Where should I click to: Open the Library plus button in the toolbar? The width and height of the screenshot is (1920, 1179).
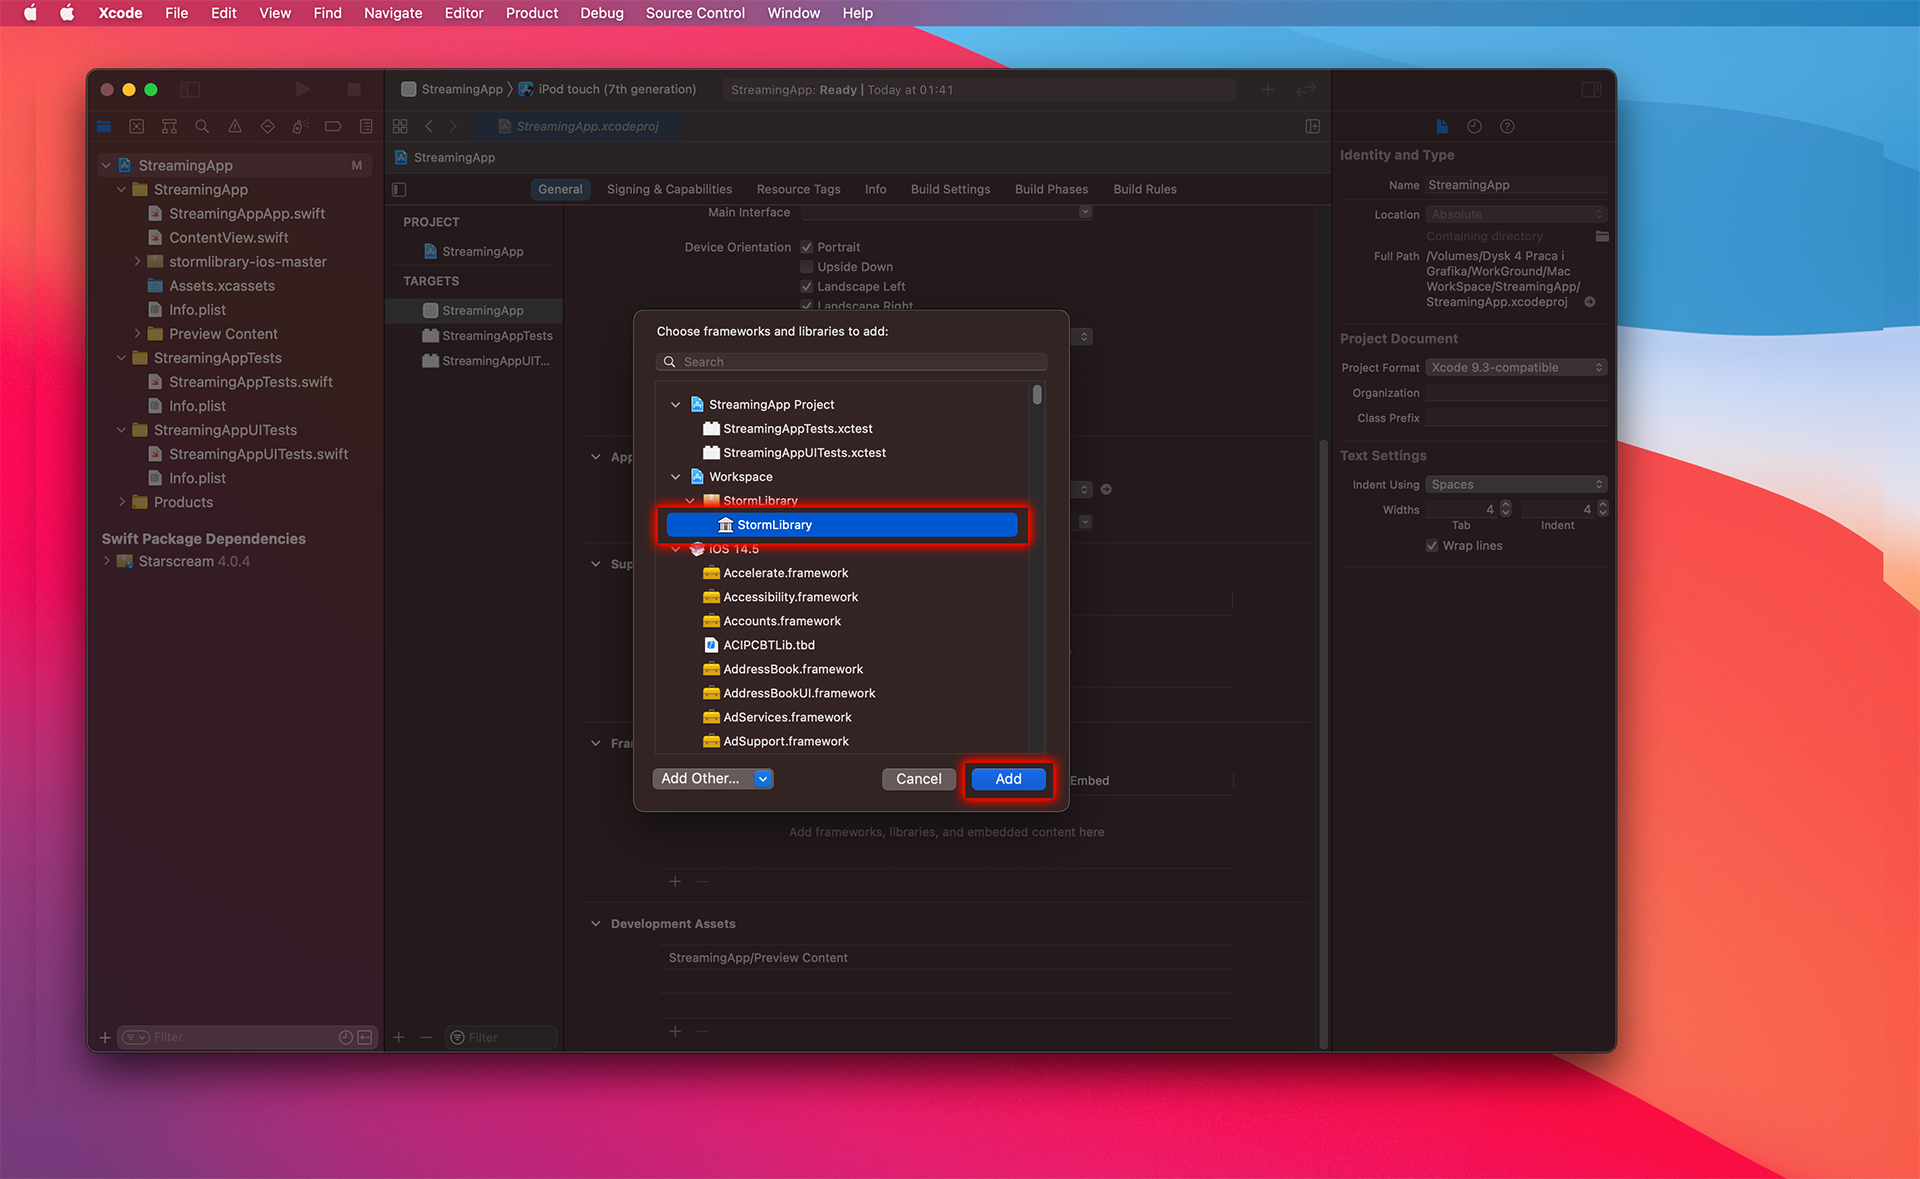click(1268, 90)
